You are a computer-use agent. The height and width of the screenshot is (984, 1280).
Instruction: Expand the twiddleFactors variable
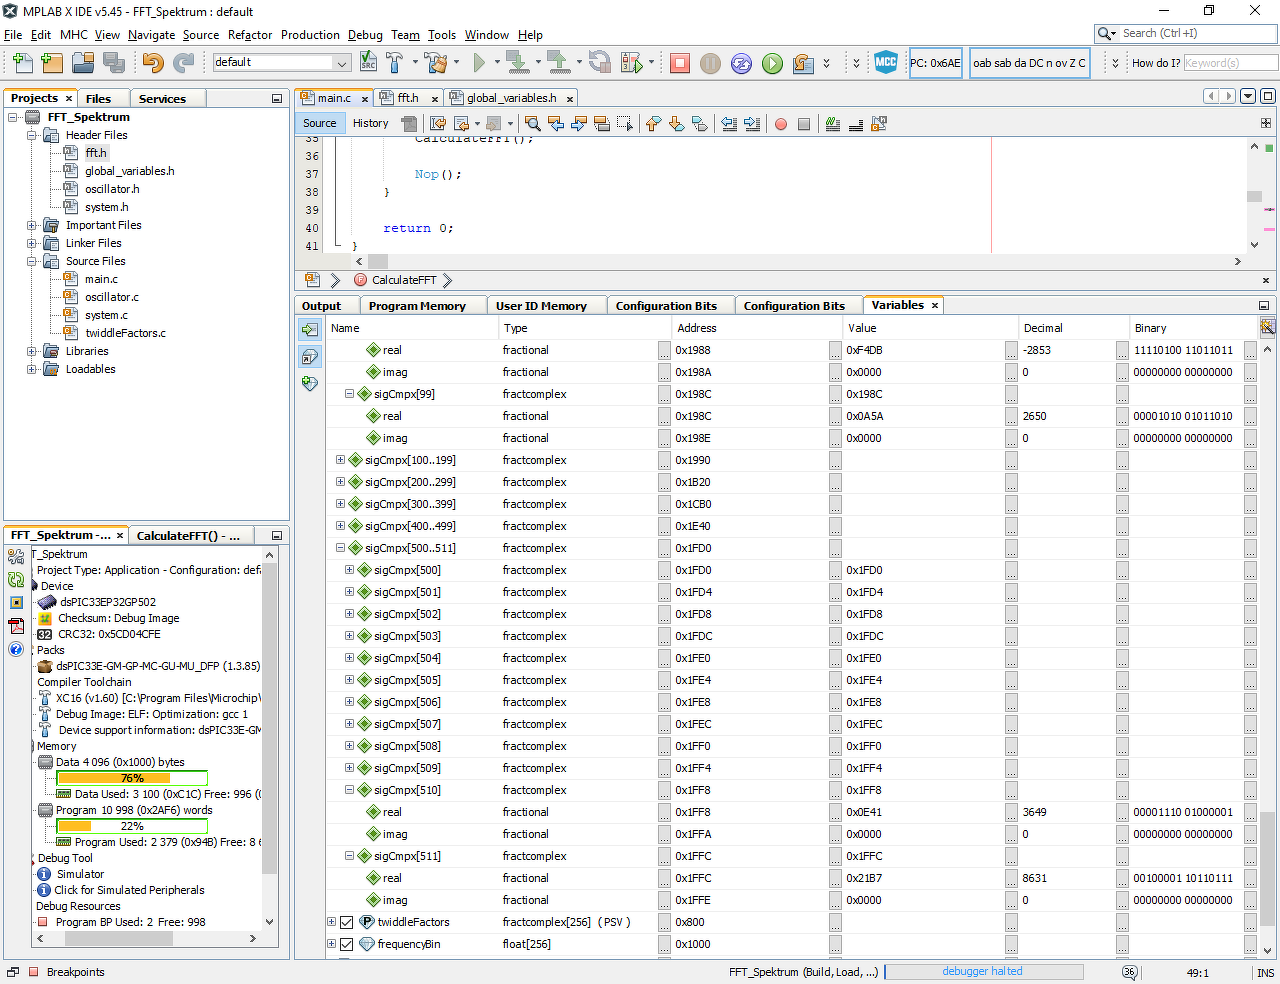(x=332, y=922)
